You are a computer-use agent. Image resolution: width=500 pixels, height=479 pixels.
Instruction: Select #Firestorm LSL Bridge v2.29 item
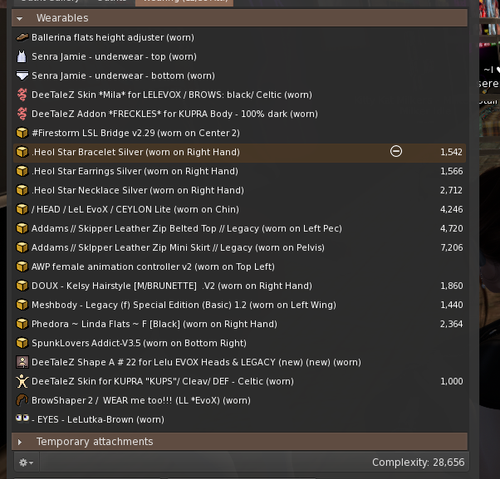point(239,133)
